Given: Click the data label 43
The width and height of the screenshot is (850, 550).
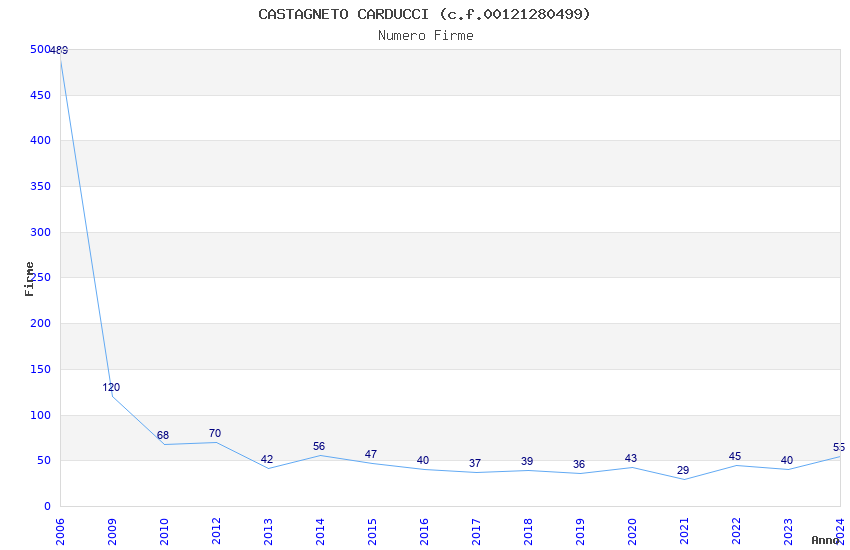Looking at the screenshot, I should point(630,458).
